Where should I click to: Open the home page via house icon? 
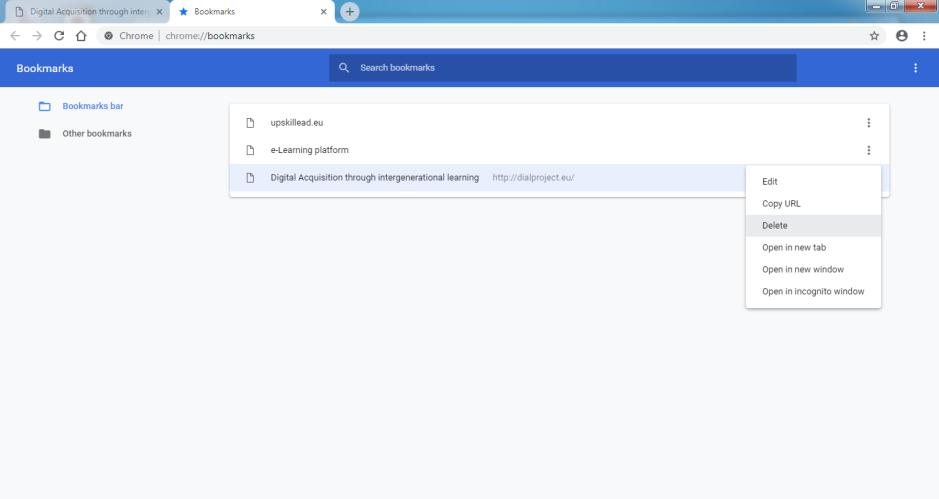[81, 36]
